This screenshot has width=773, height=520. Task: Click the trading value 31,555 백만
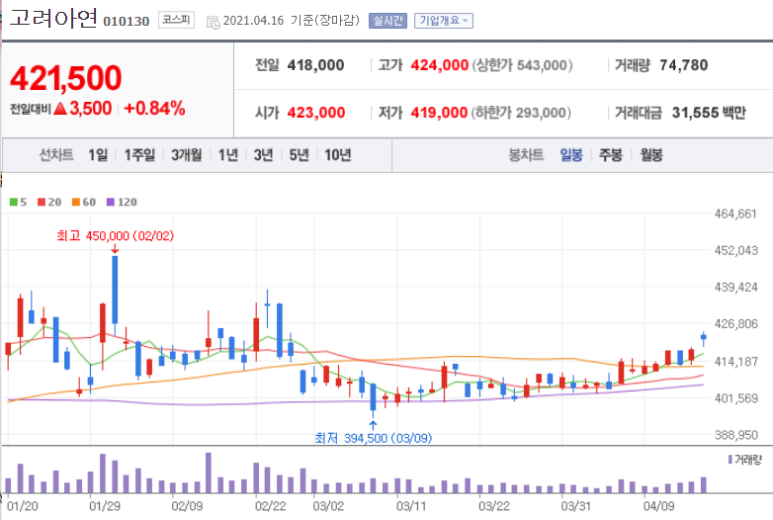709,112
